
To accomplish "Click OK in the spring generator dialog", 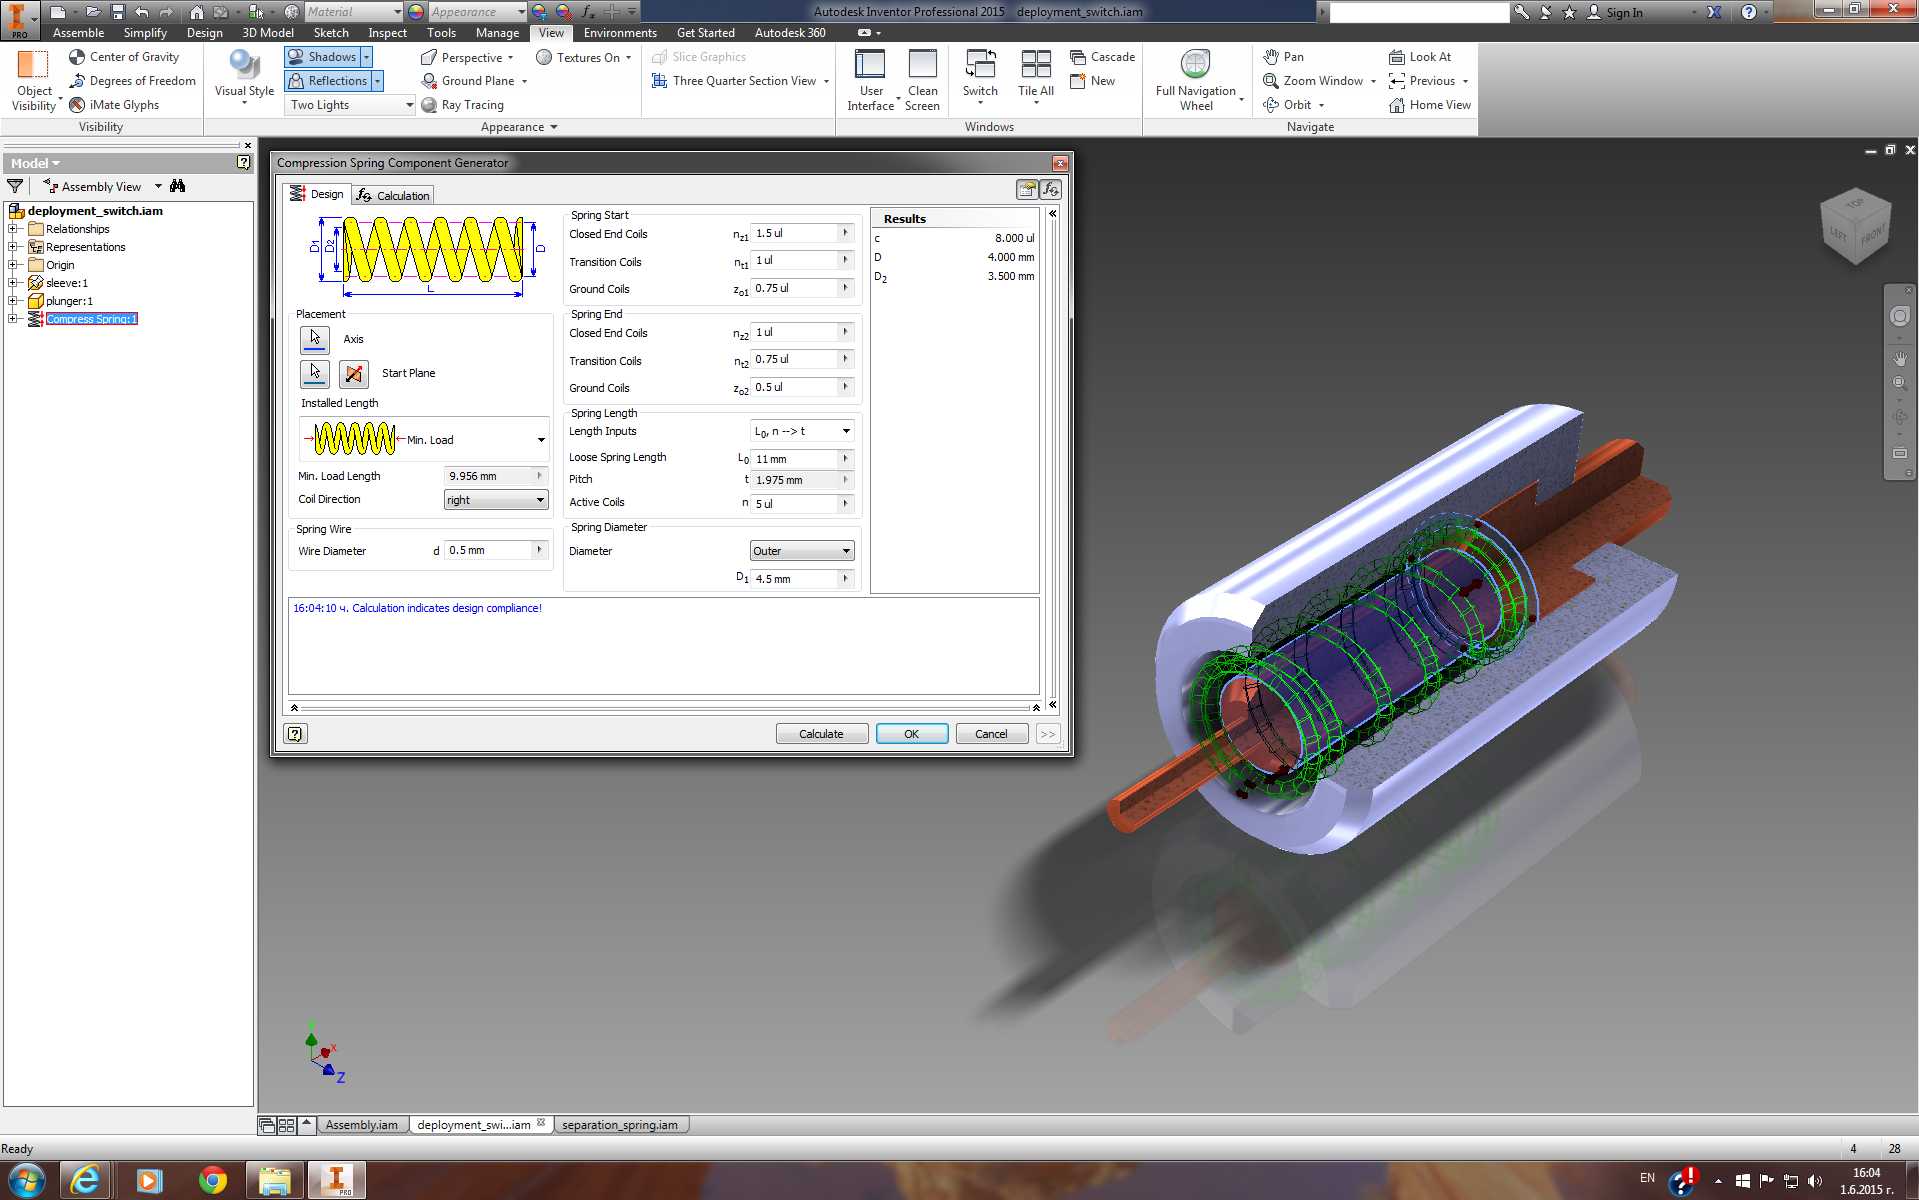I will [x=911, y=734].
